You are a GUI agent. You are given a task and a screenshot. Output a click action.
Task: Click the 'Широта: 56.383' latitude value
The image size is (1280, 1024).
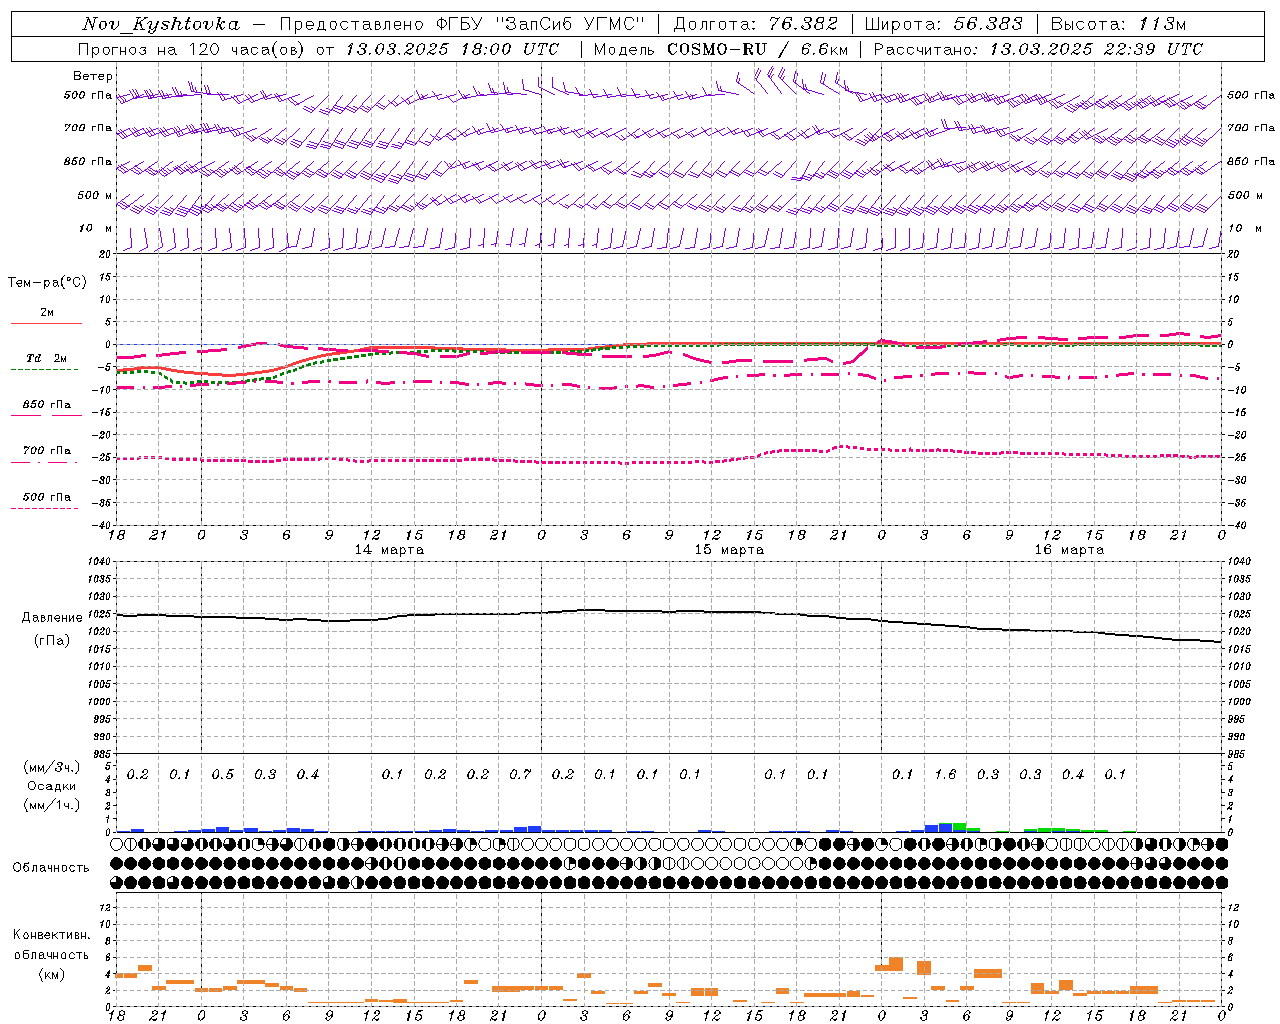click(x=943, y=24)
